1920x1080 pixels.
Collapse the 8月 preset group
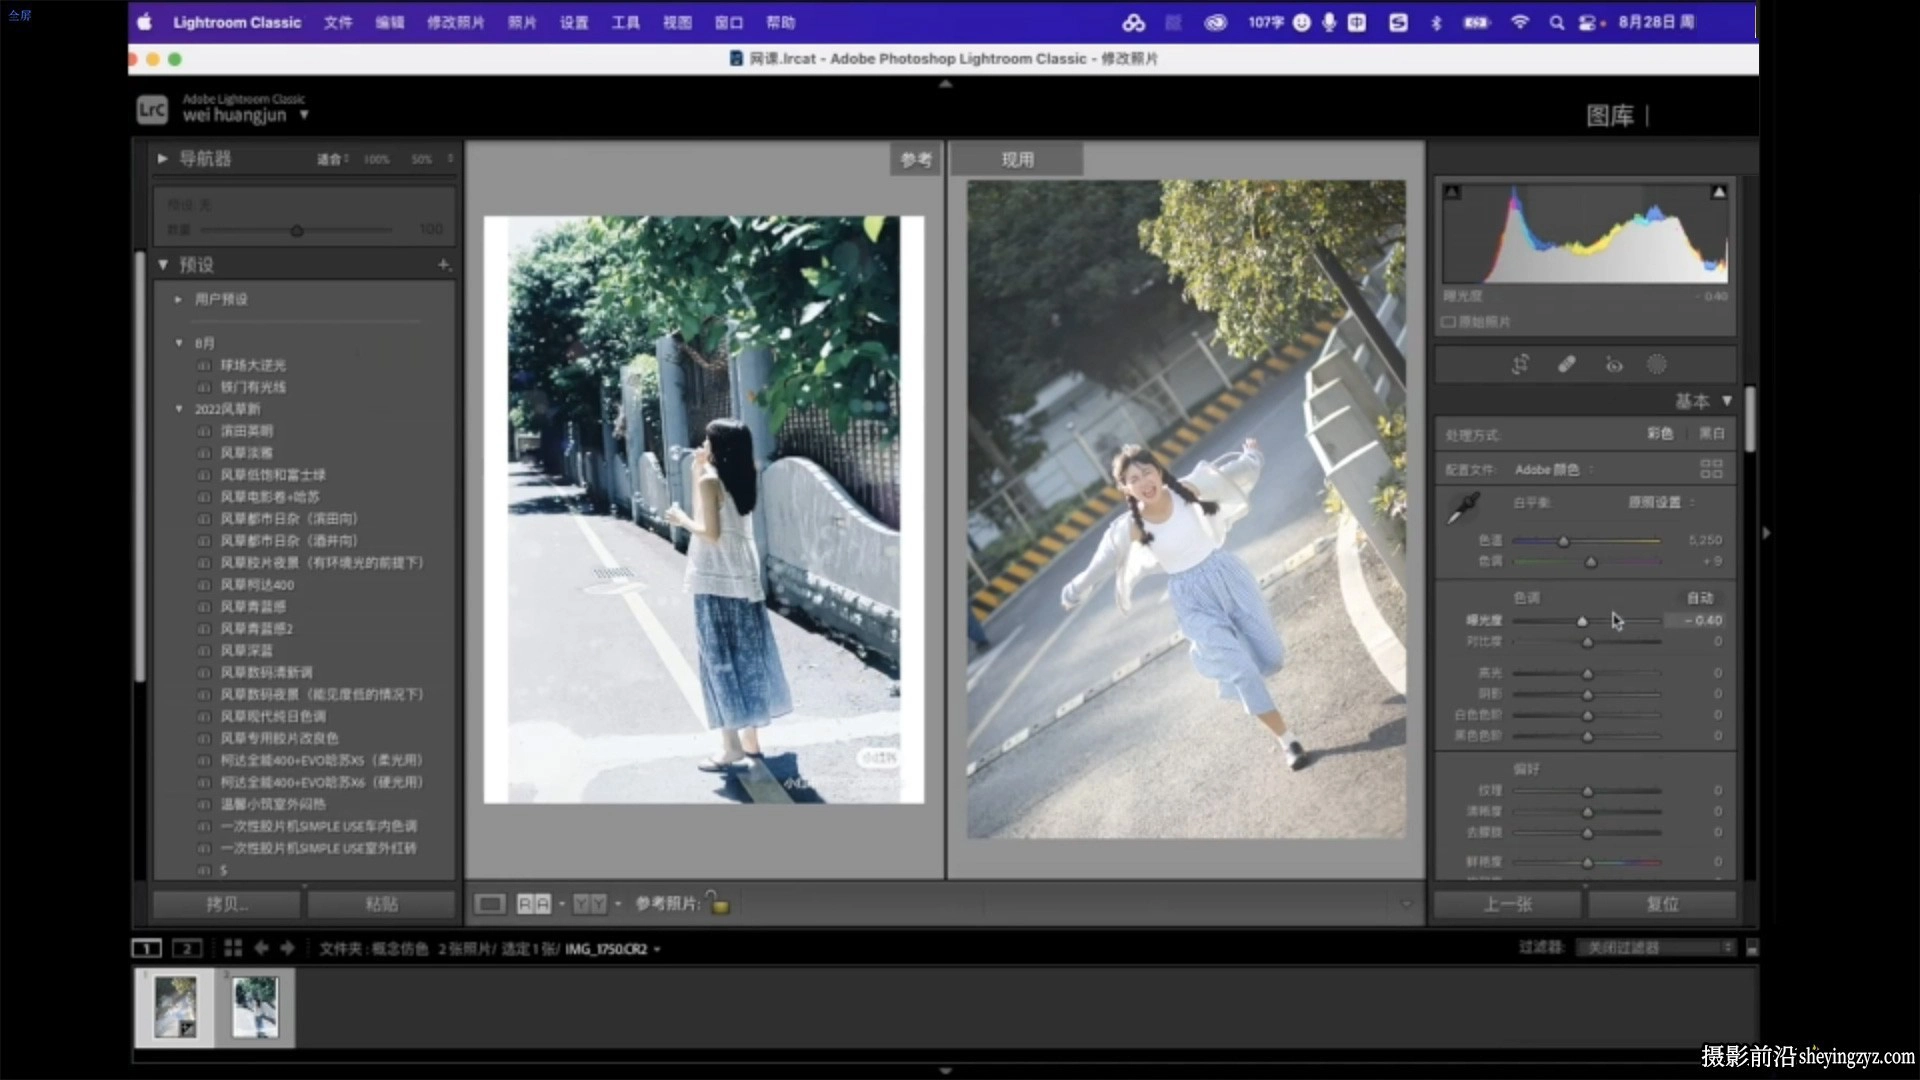coord(179,343)
